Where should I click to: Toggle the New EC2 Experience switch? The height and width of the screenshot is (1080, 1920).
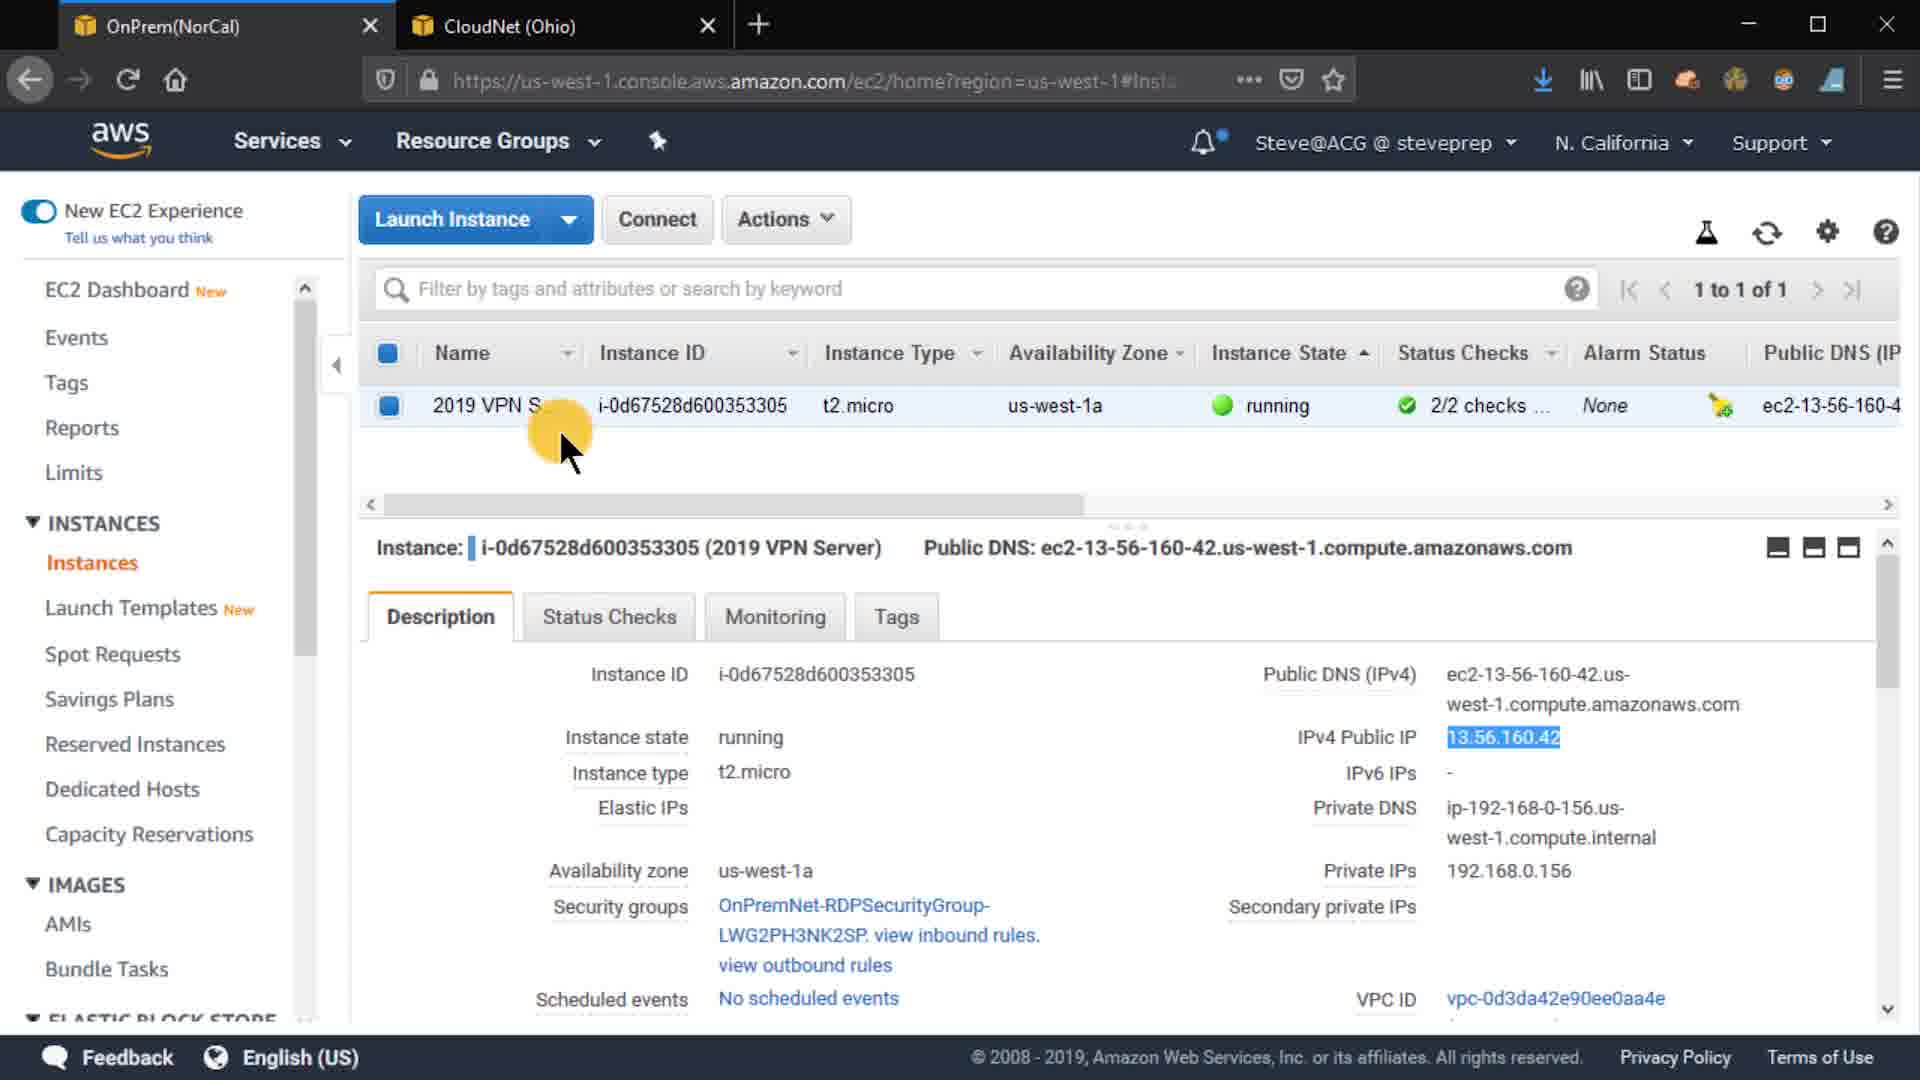click(39, 211)
